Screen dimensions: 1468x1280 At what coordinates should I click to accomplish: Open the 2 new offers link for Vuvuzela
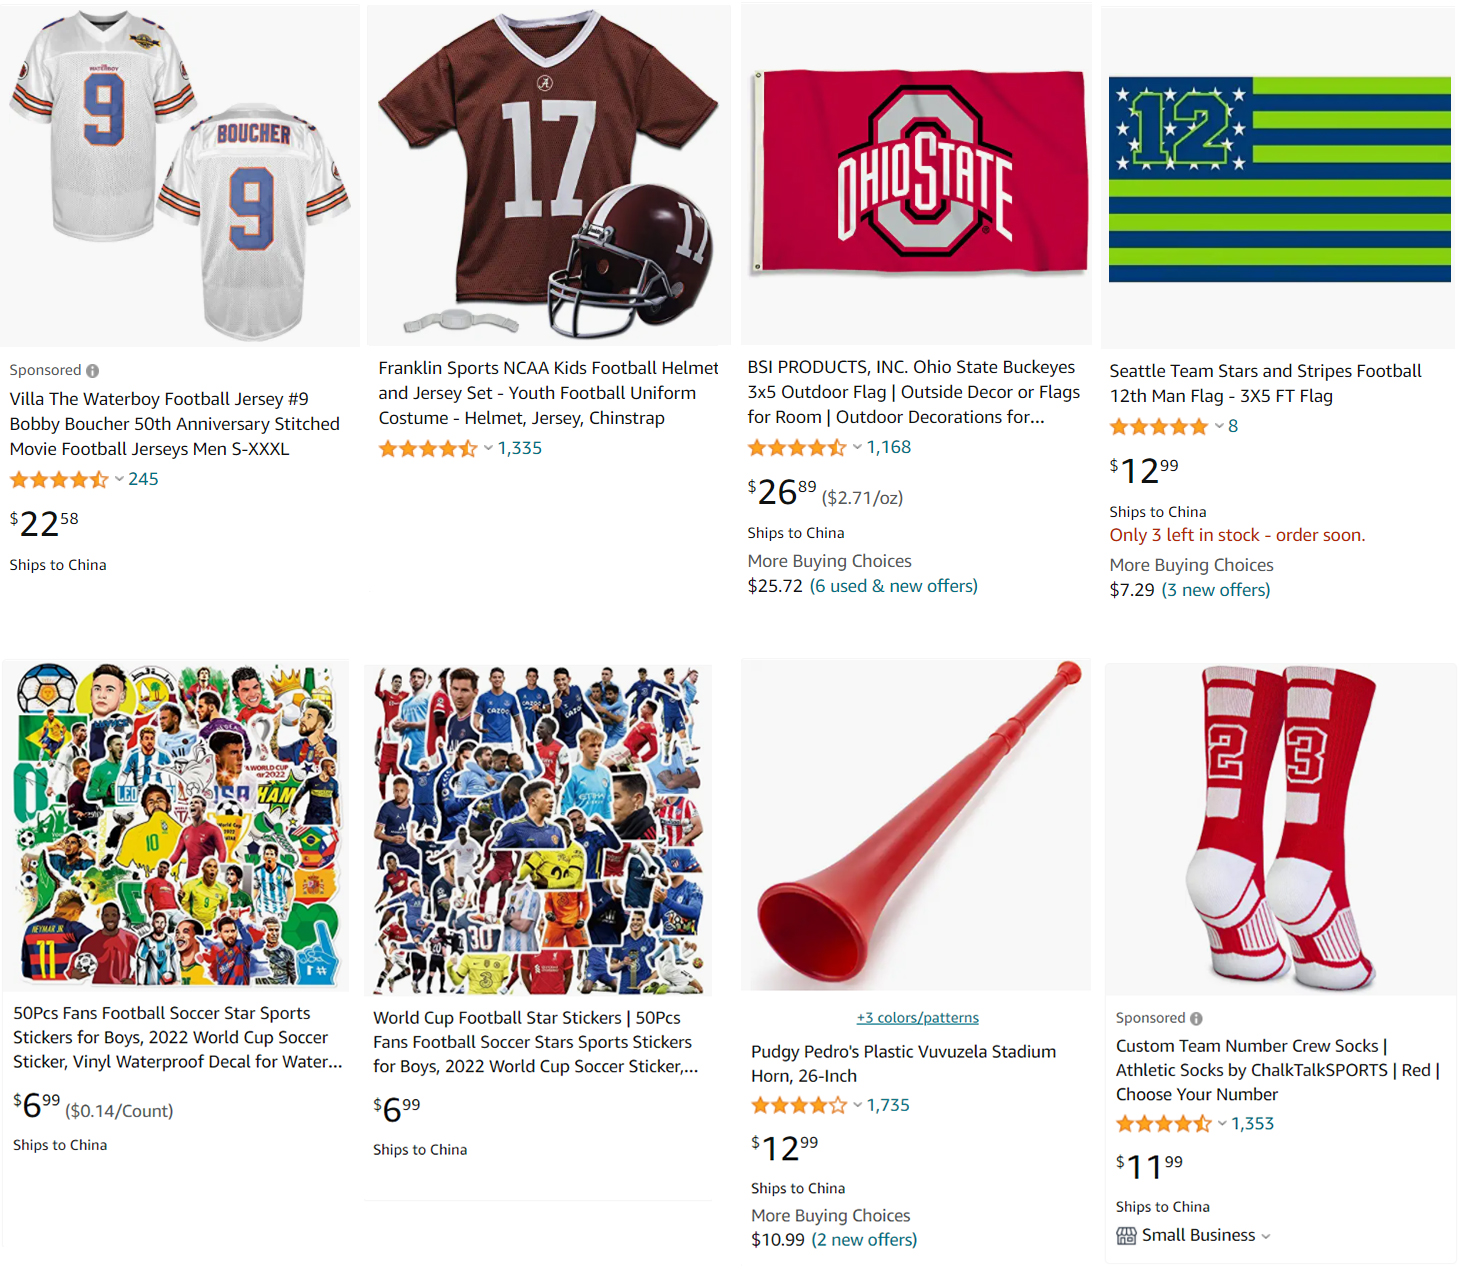point(864,1240)
